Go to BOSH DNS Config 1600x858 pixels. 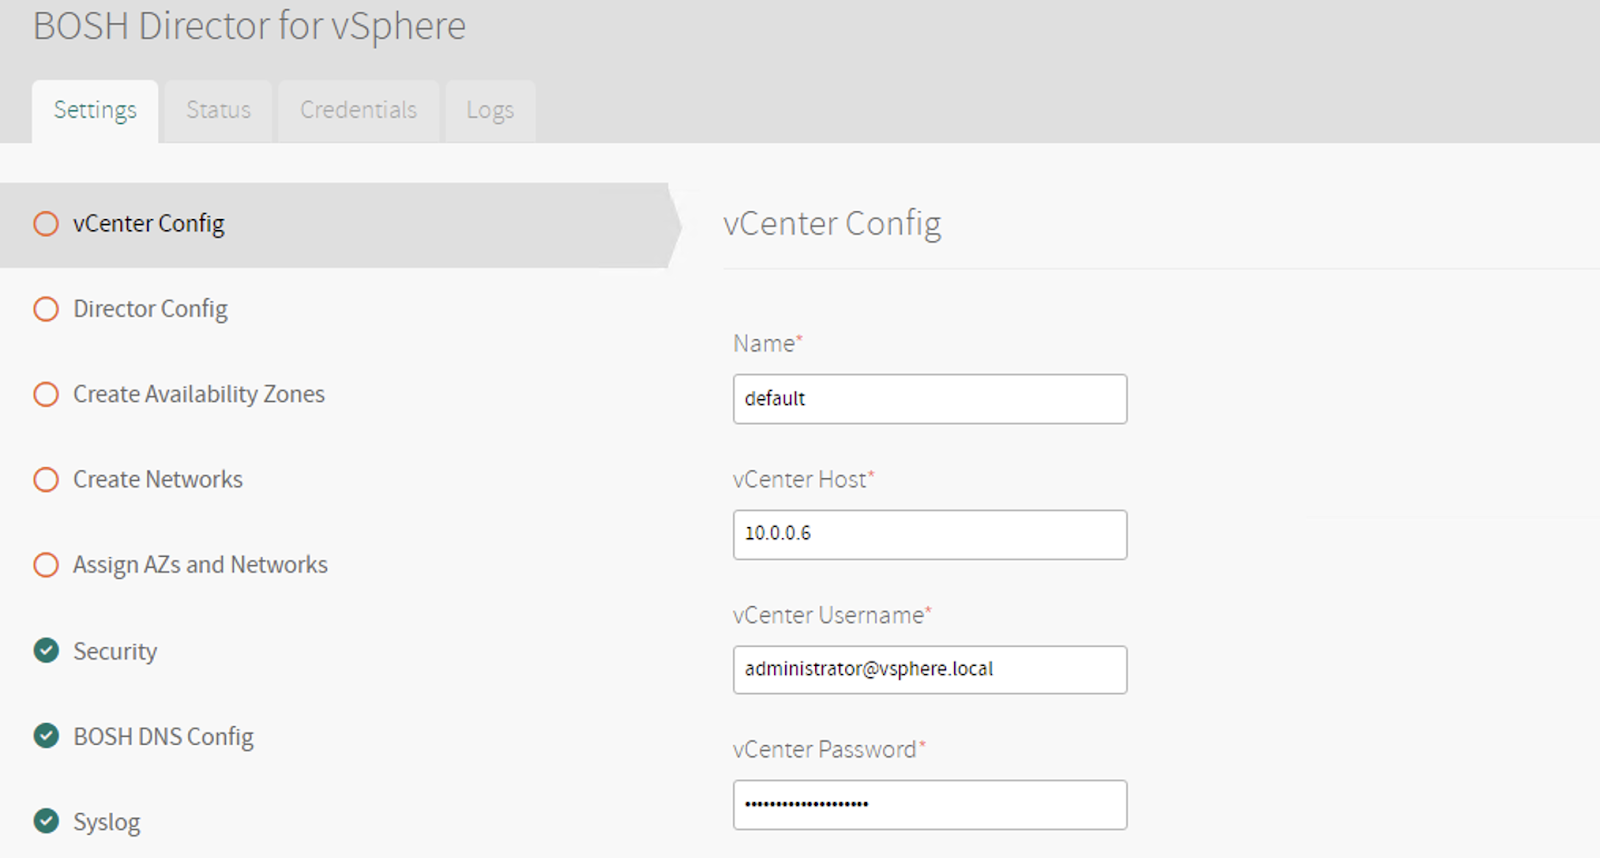click(x=163, y=737)
